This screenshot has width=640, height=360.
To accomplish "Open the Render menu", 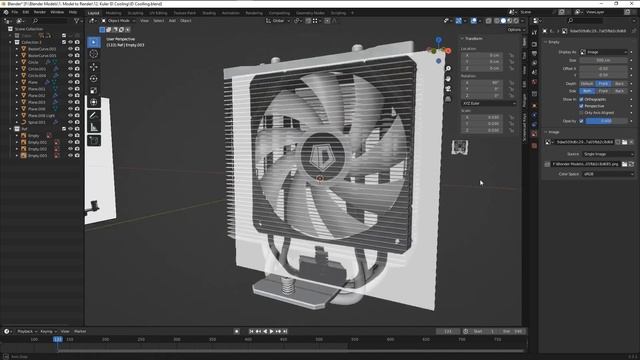I will 40,12.
